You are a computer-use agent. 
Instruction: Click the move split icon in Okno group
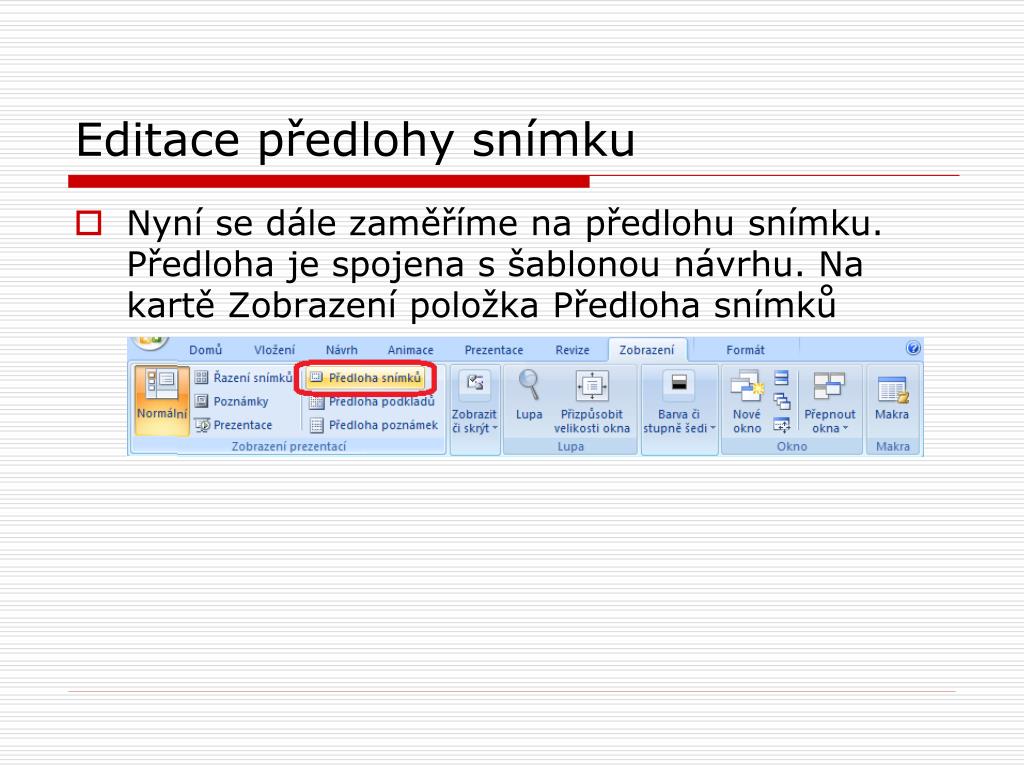[x=782, y=425]
